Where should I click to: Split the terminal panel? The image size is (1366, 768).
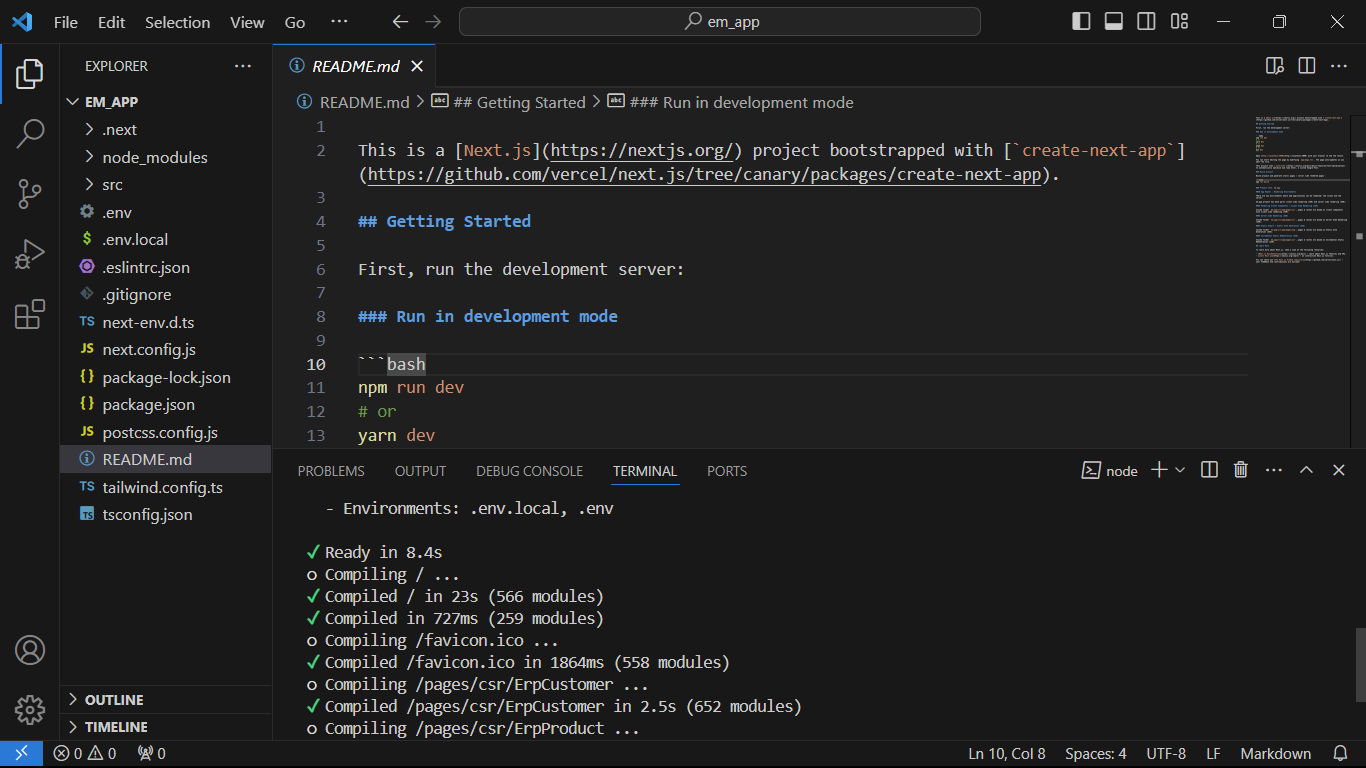tap(1209, 470)
